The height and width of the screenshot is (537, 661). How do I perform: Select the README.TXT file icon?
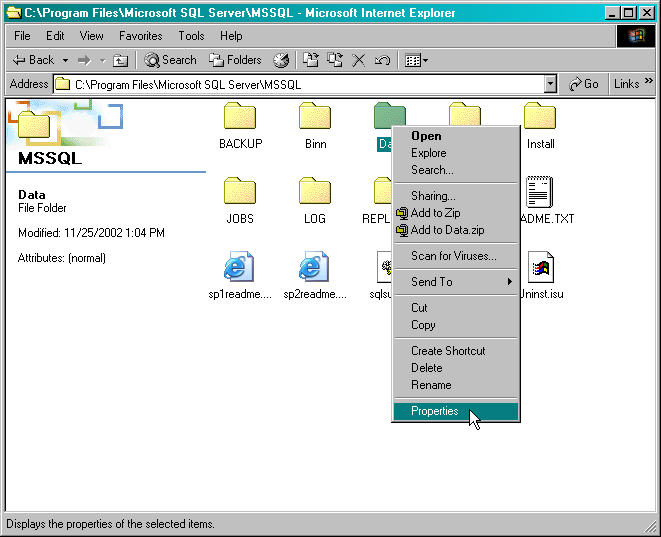point(539,192)
